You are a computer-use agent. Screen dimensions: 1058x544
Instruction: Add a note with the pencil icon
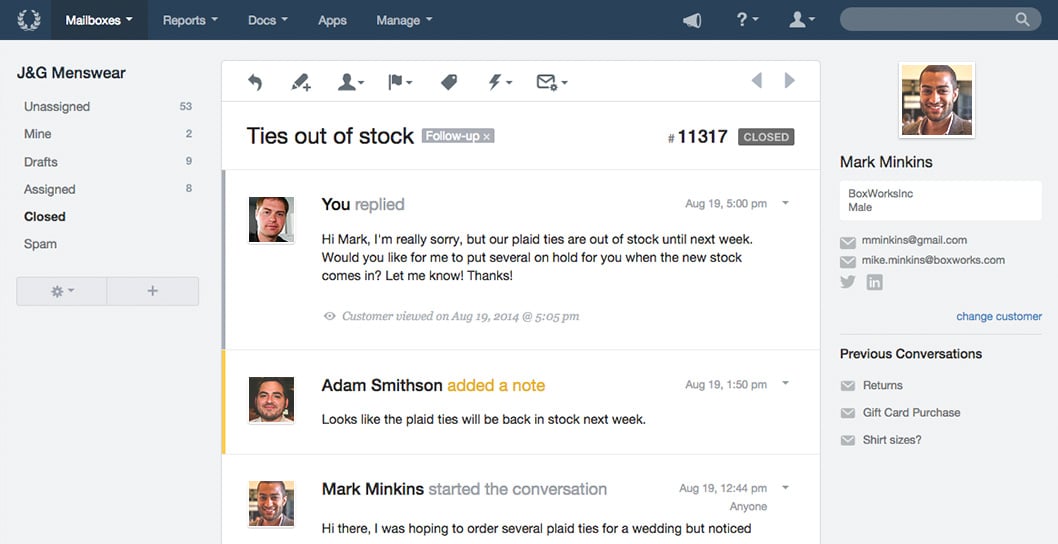pyautogui.click(x=301, y=82)
